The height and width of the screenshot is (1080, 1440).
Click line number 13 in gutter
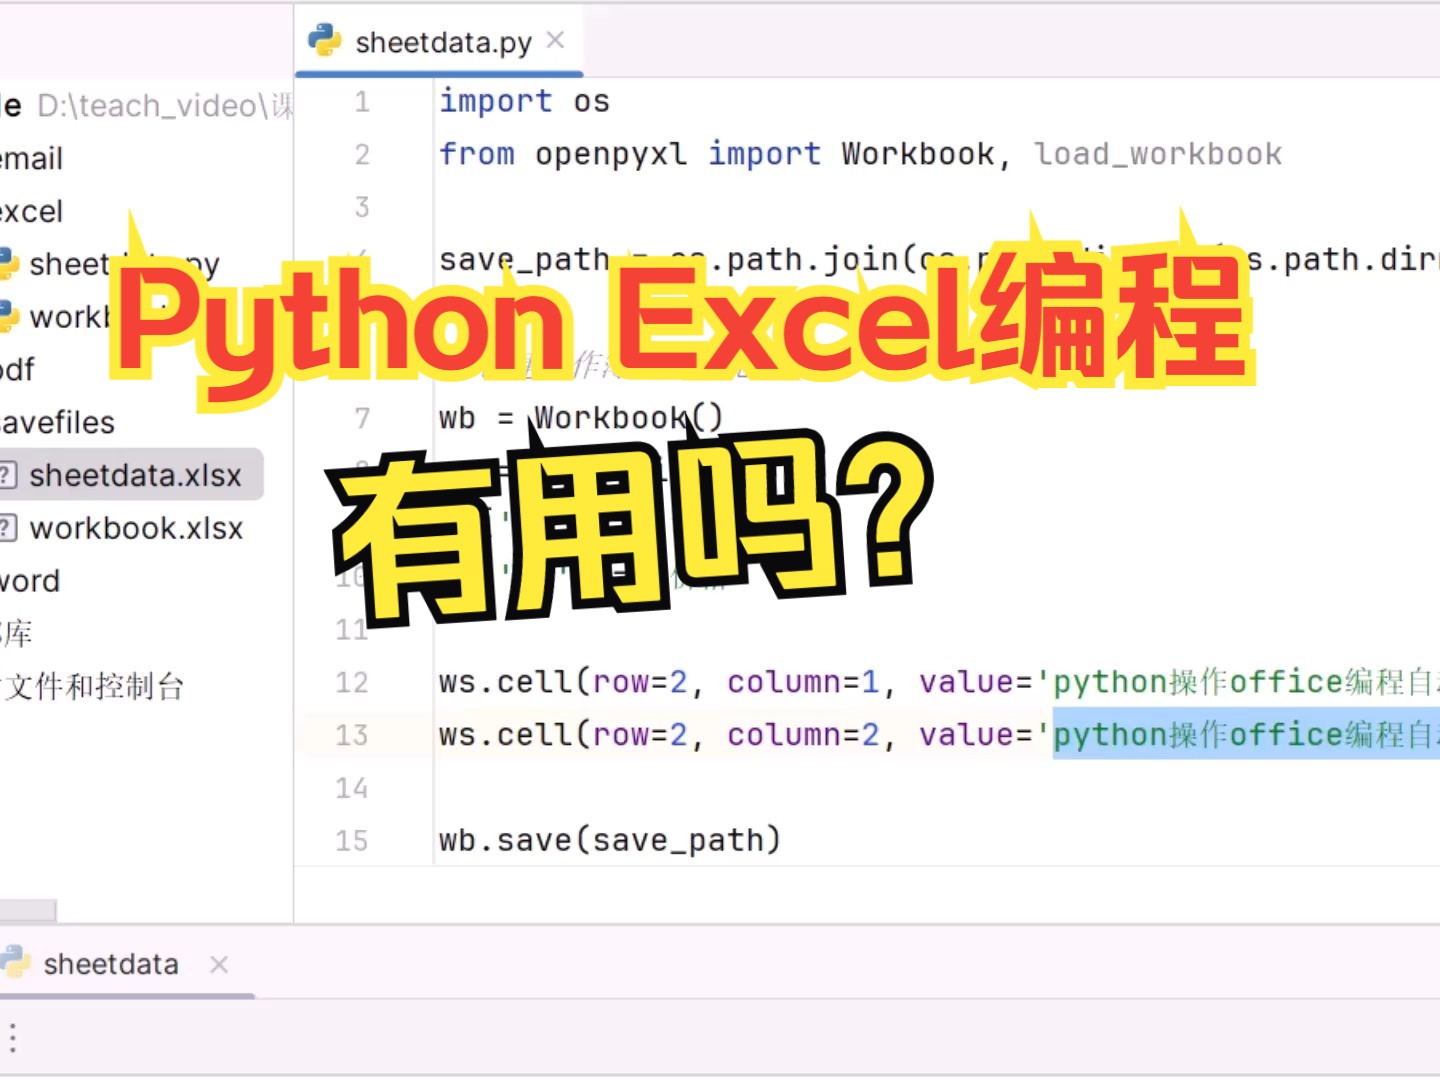[x=352, y=735]
